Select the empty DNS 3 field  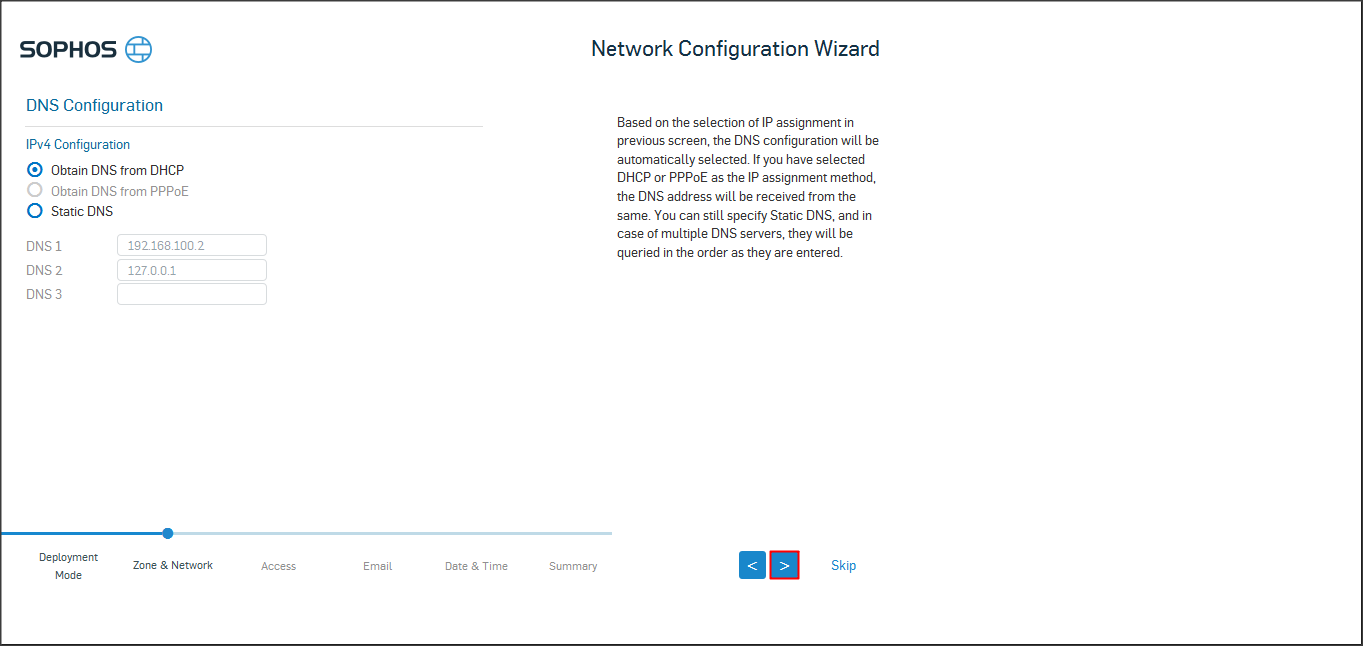click(x=191, y=294)
